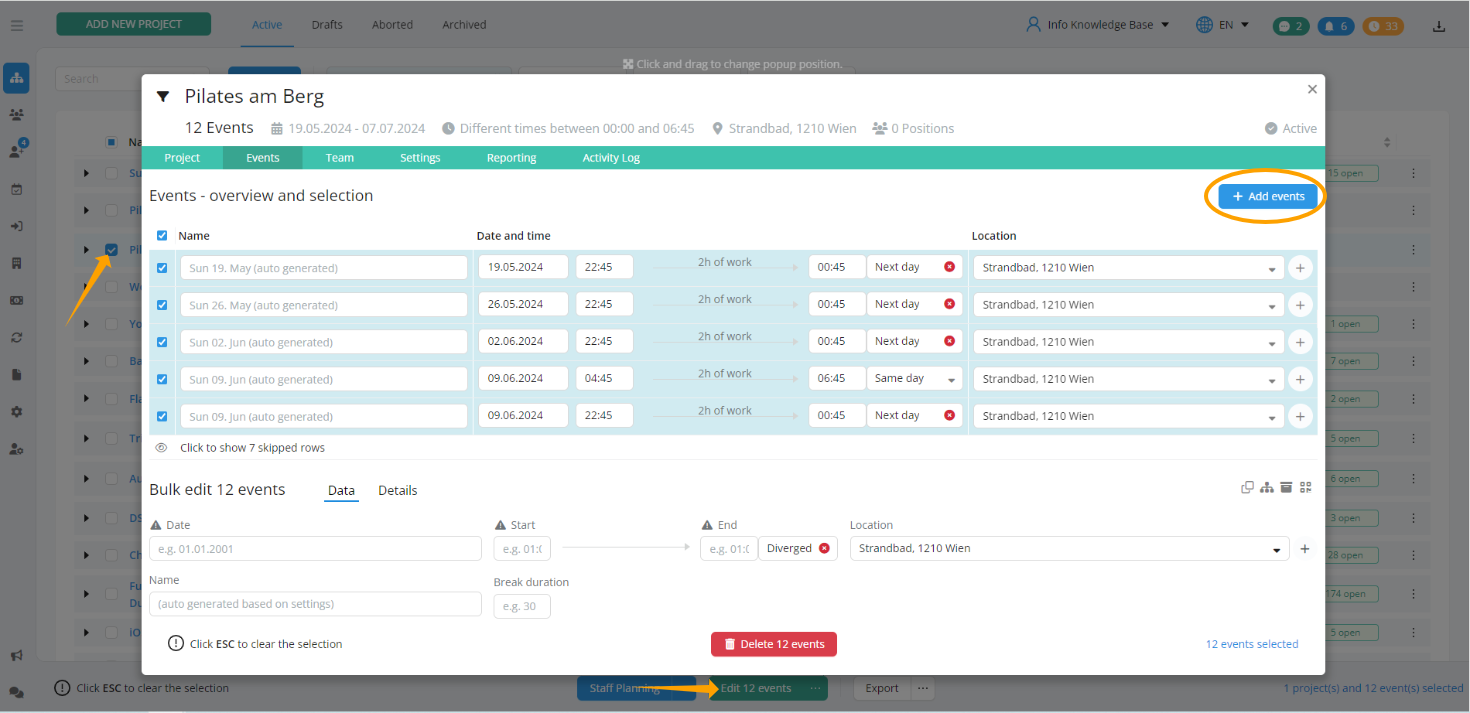Open the more options dots beside Export
The width and height of the screenshot is (1470, 713).
(923, 688)
